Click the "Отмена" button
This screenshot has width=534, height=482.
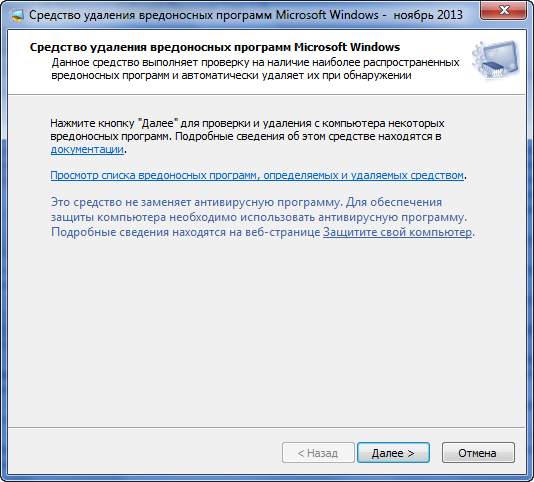click(x=478, y=453)
